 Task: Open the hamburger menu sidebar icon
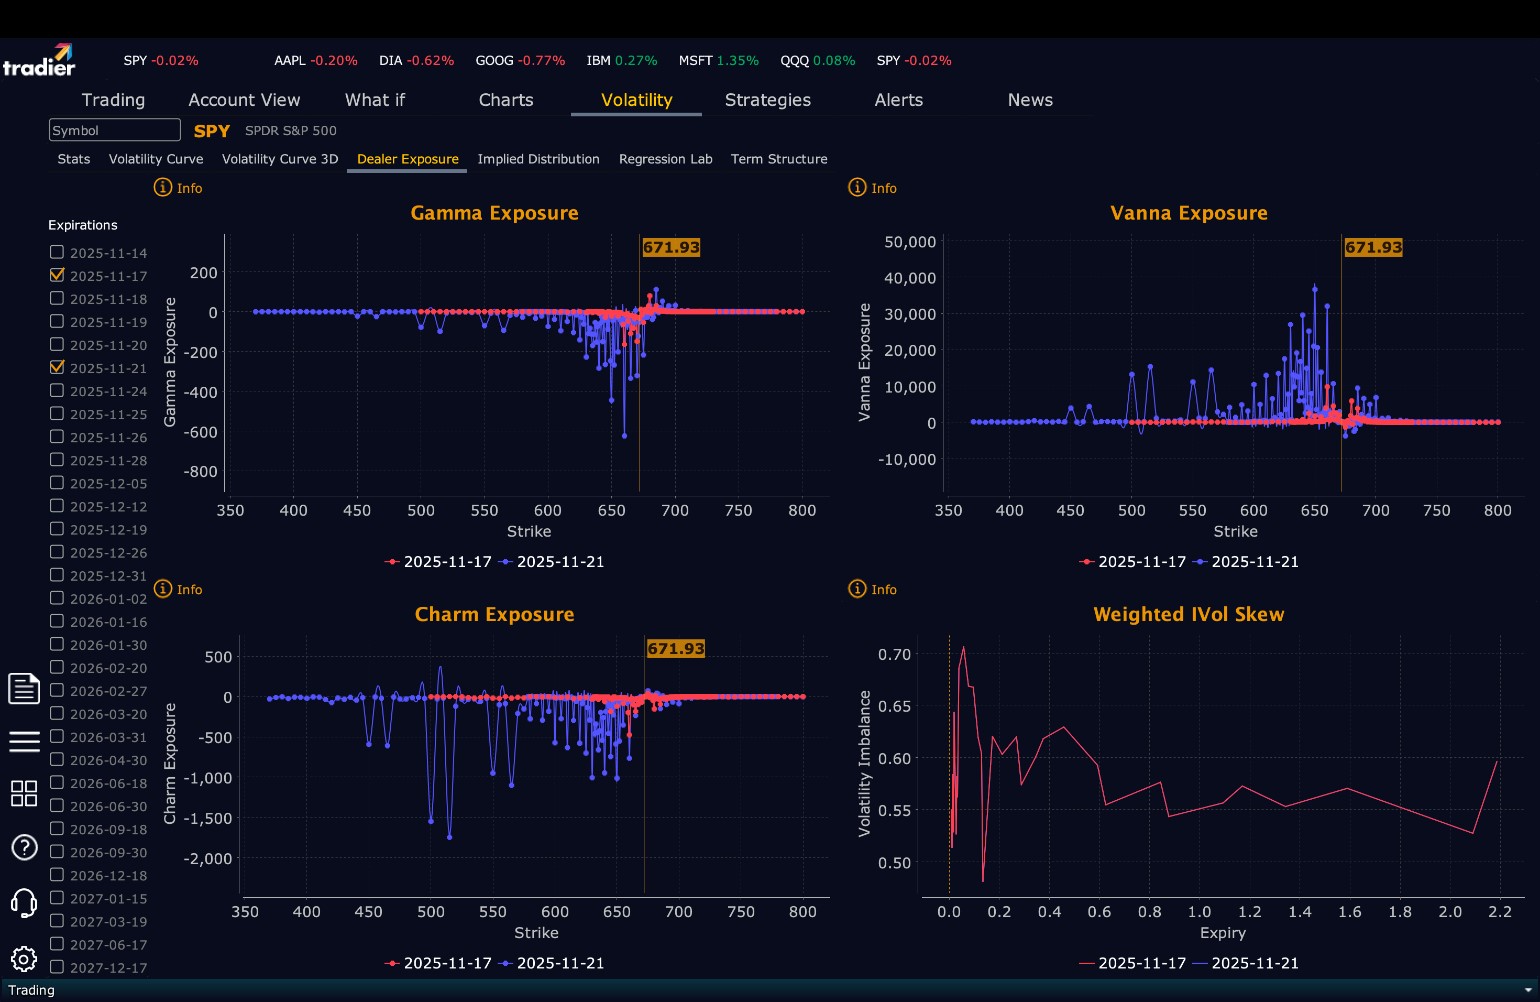tap(24, 741)
